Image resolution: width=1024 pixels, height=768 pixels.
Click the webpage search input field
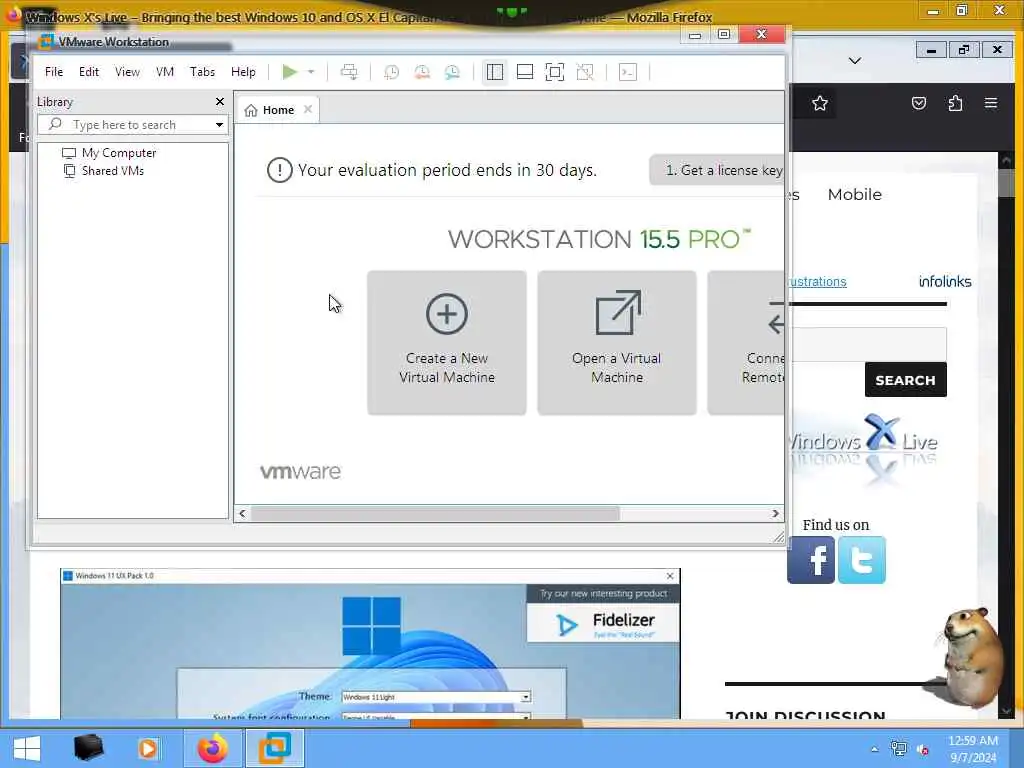[869, 344]
